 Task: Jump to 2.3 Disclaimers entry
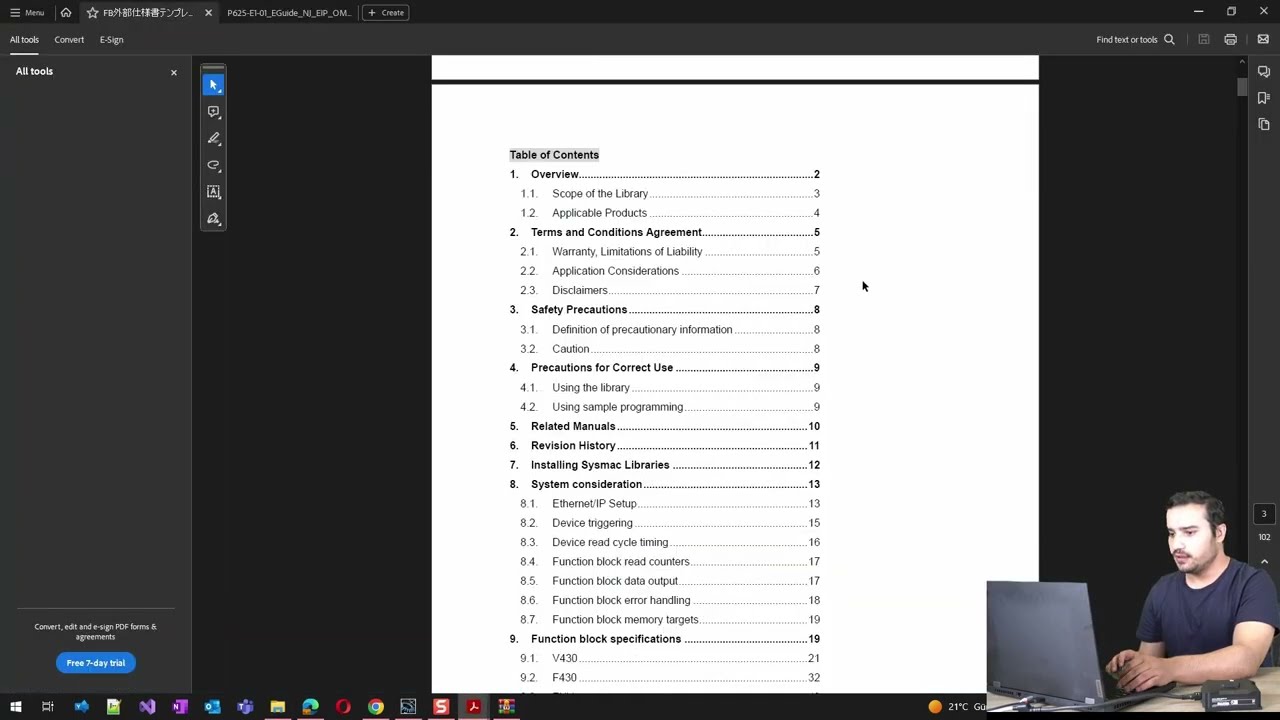669,290
